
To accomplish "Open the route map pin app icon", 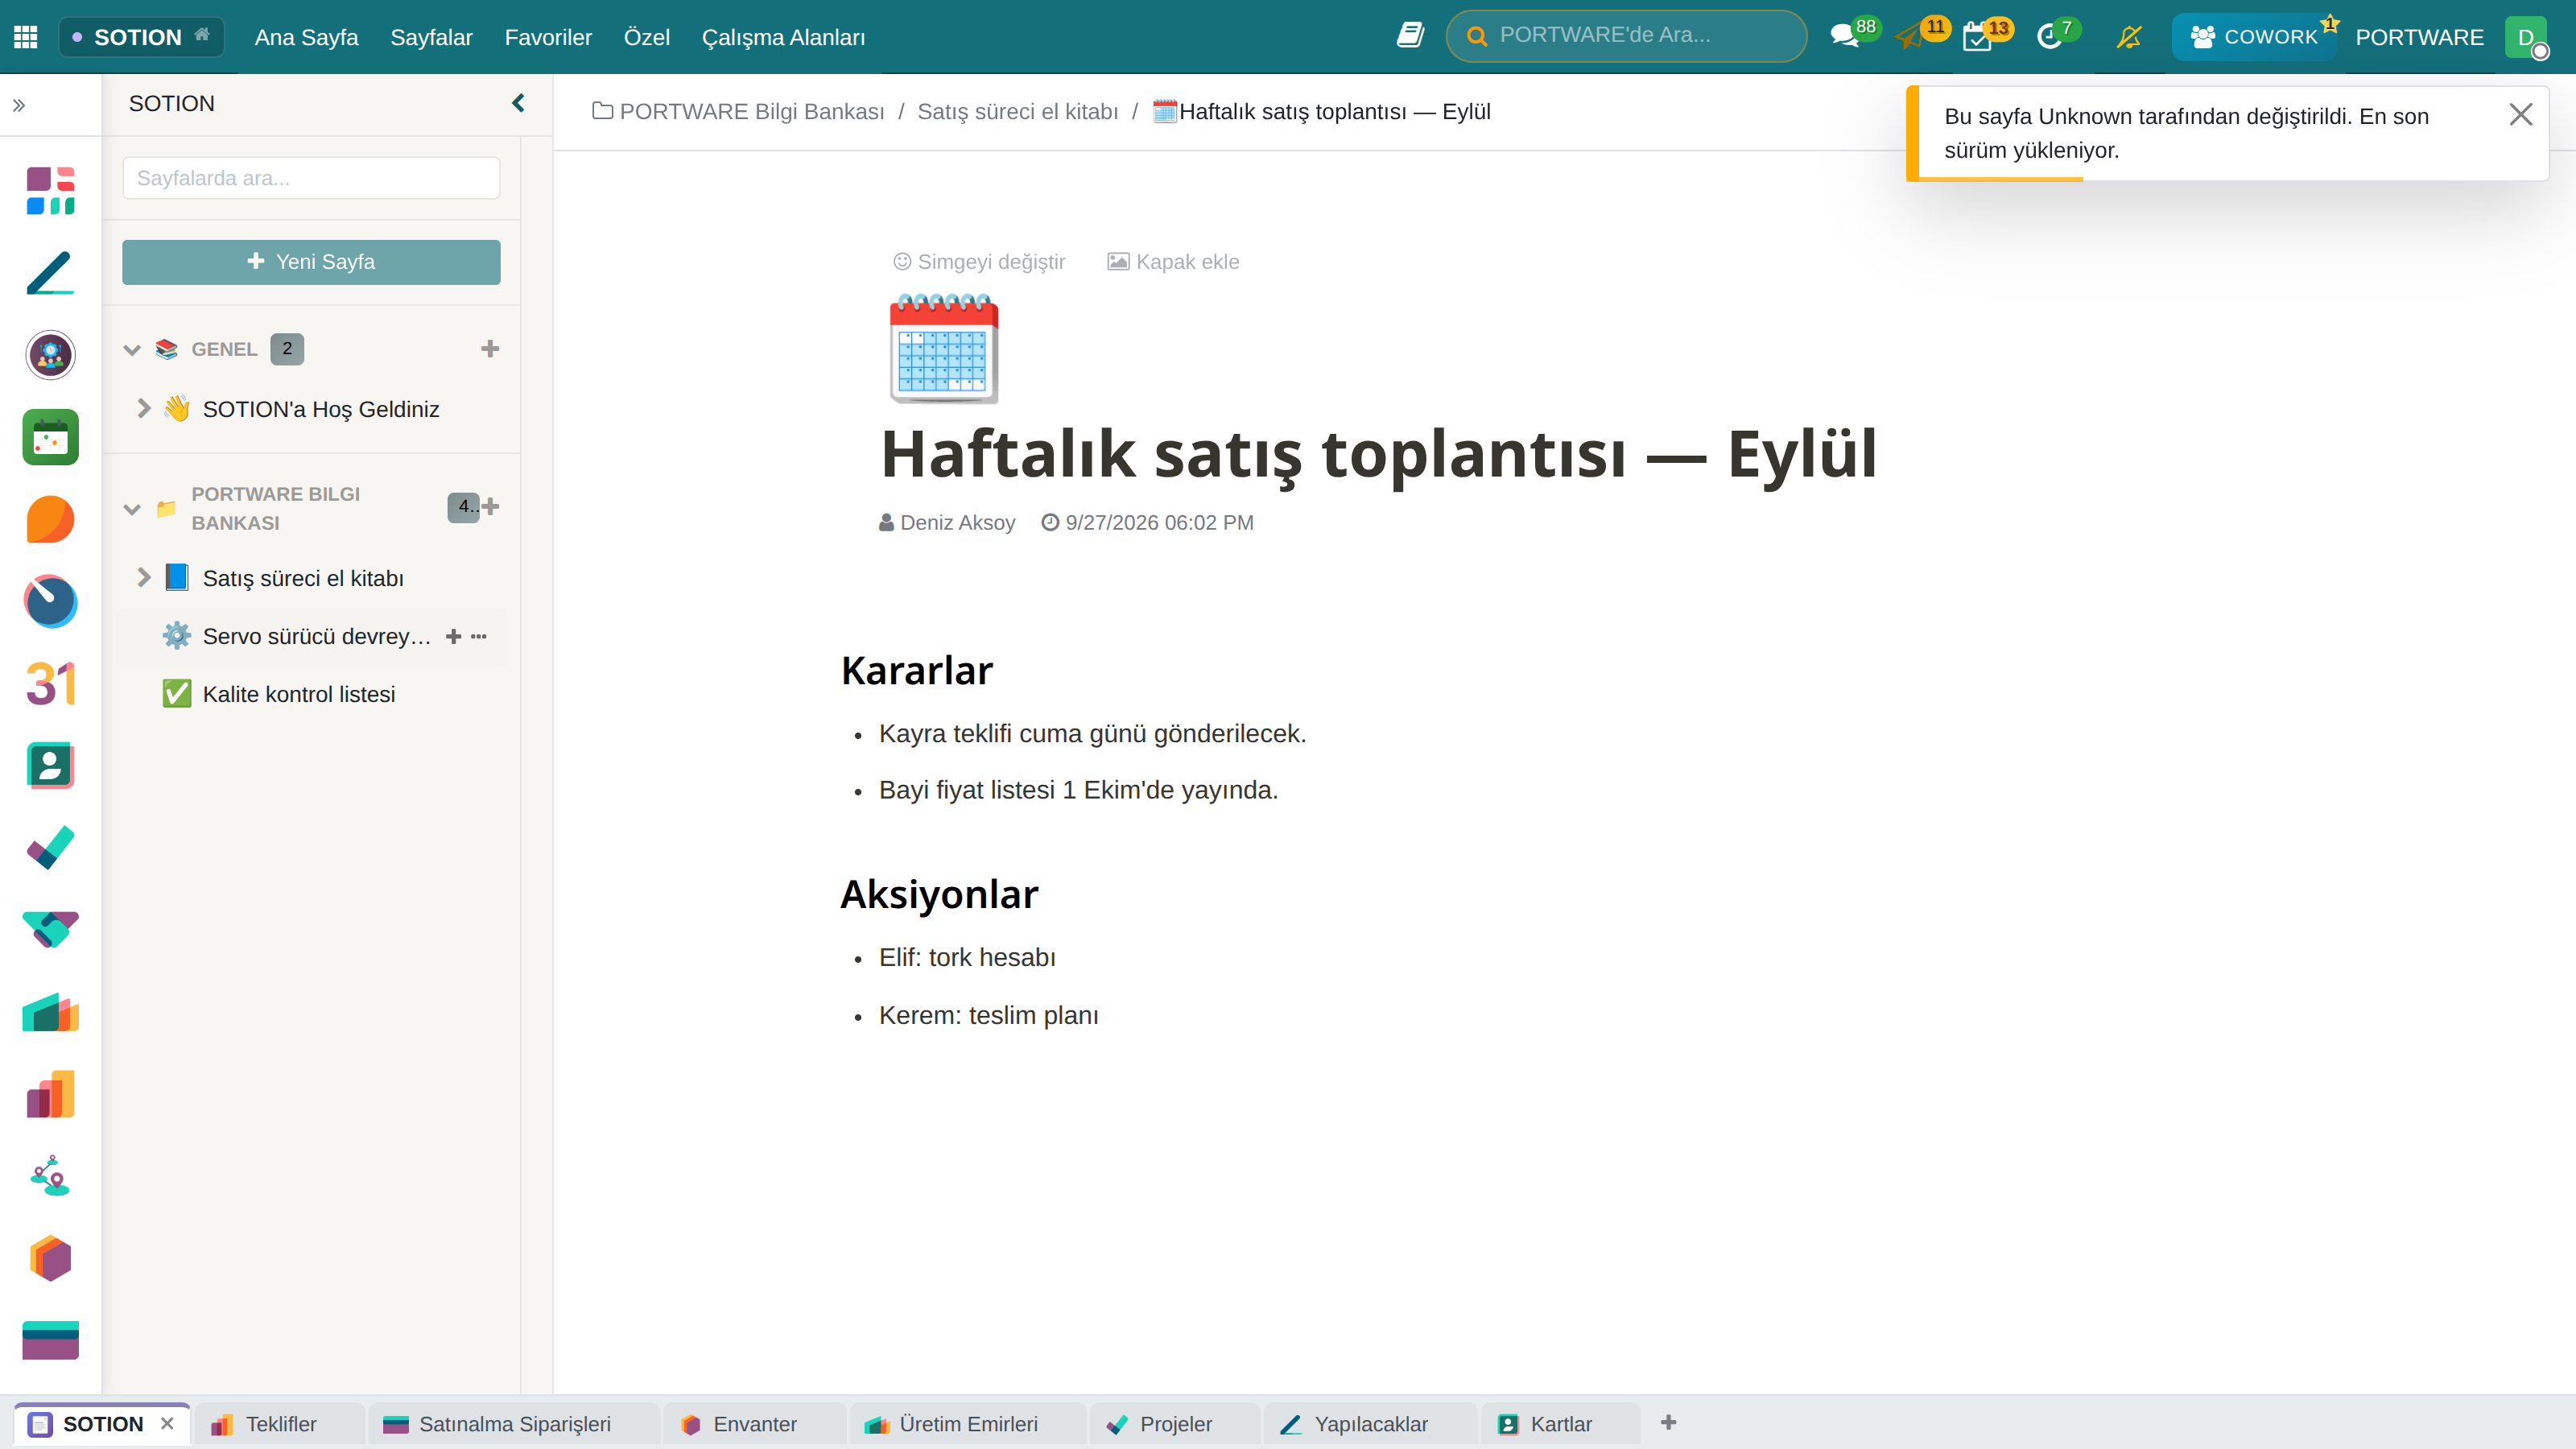I will [x=50, y=1176].
